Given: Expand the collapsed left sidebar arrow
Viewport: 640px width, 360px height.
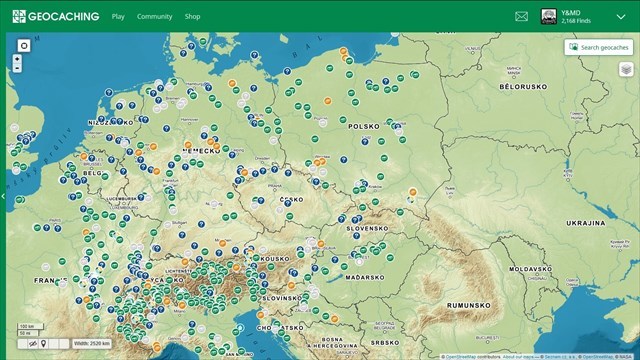Looking at the screenshot, I should [3, 196].
